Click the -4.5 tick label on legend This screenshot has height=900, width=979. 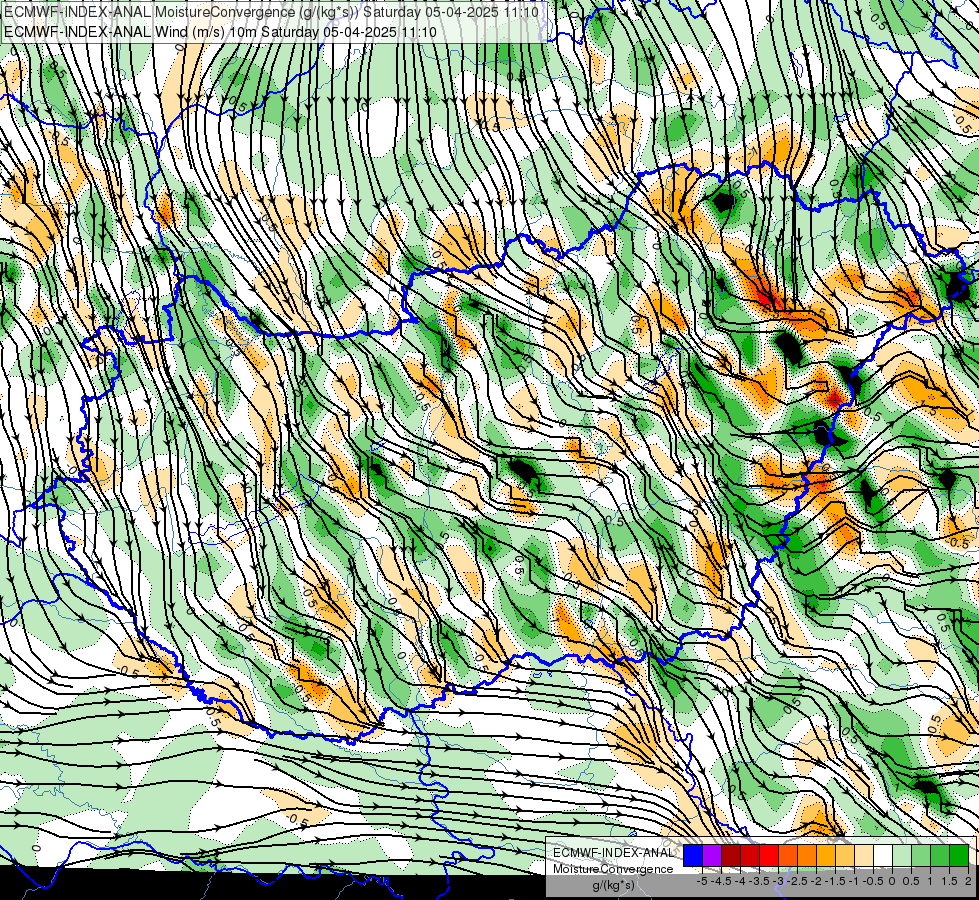point(721,881)
